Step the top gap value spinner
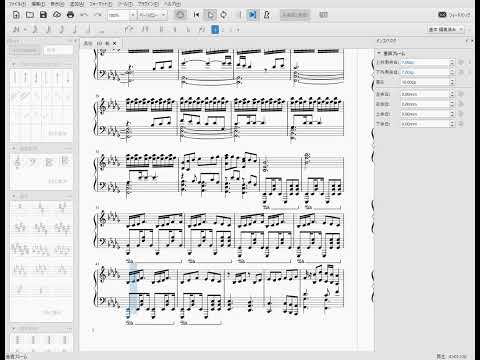 coord(452,62)
